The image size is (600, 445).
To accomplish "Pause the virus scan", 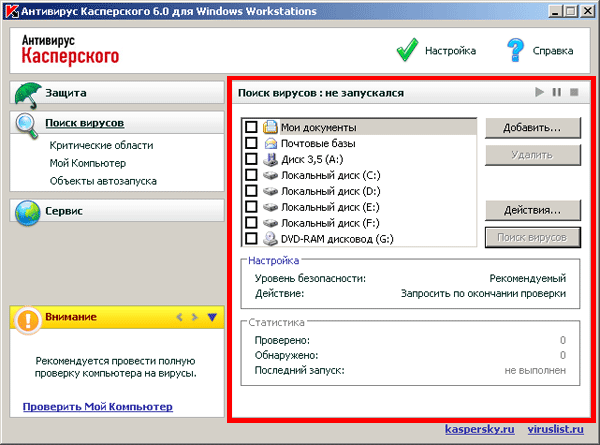I will pos(557,92).
